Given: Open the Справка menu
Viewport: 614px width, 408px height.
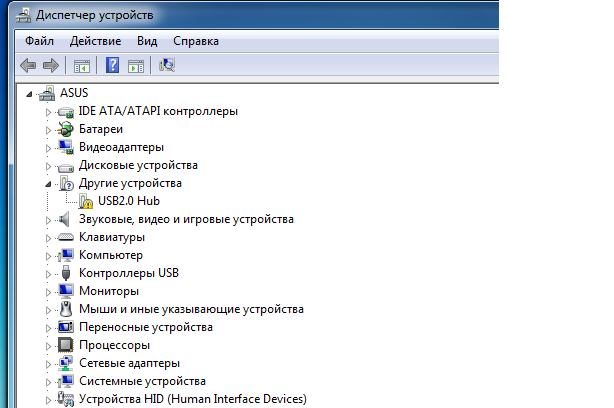Looking at the screenshot, I should [x=196, y=41].
